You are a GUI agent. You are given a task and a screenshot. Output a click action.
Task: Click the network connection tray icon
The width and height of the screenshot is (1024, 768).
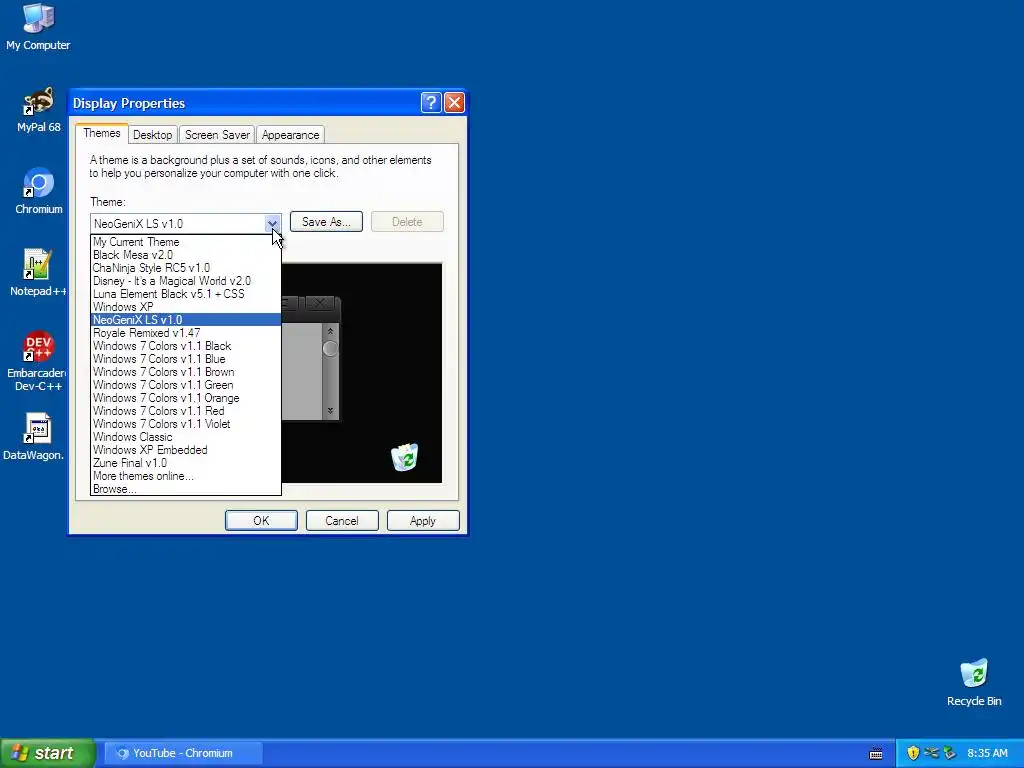tap(931, 753)
